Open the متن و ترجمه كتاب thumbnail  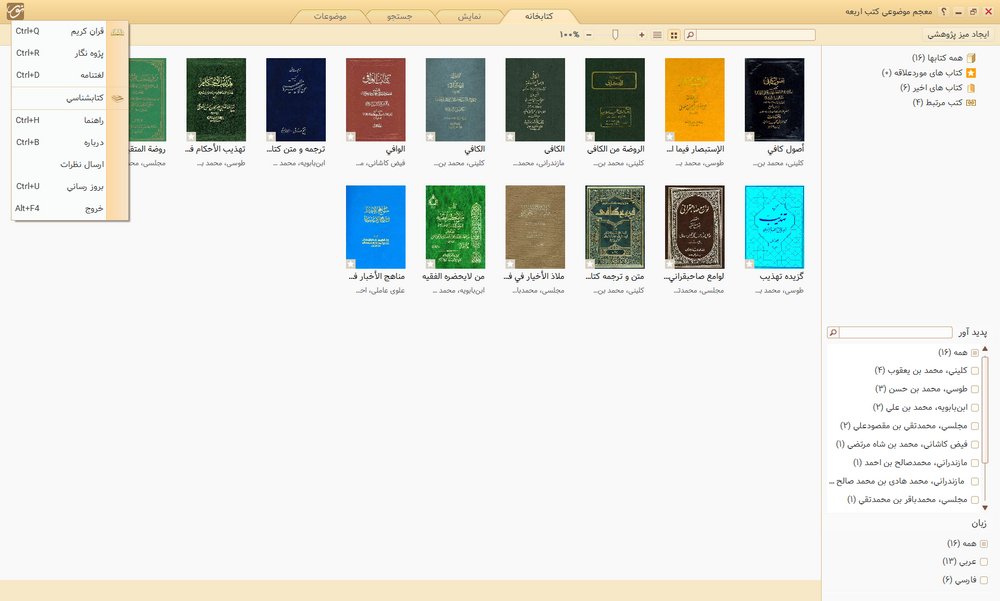pos(615,227)
